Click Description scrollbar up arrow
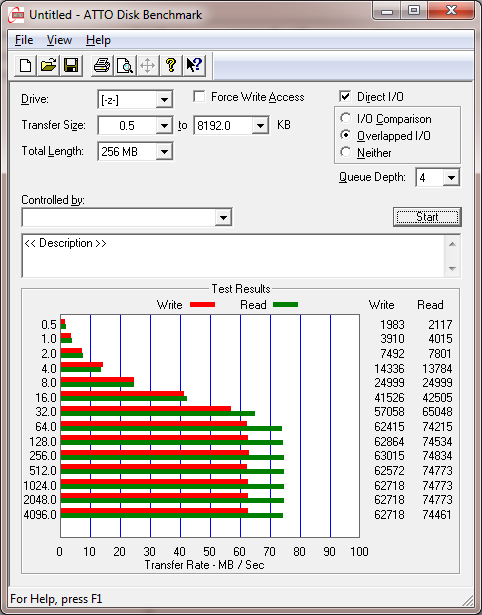482x615 pixels. click(452, 244)
